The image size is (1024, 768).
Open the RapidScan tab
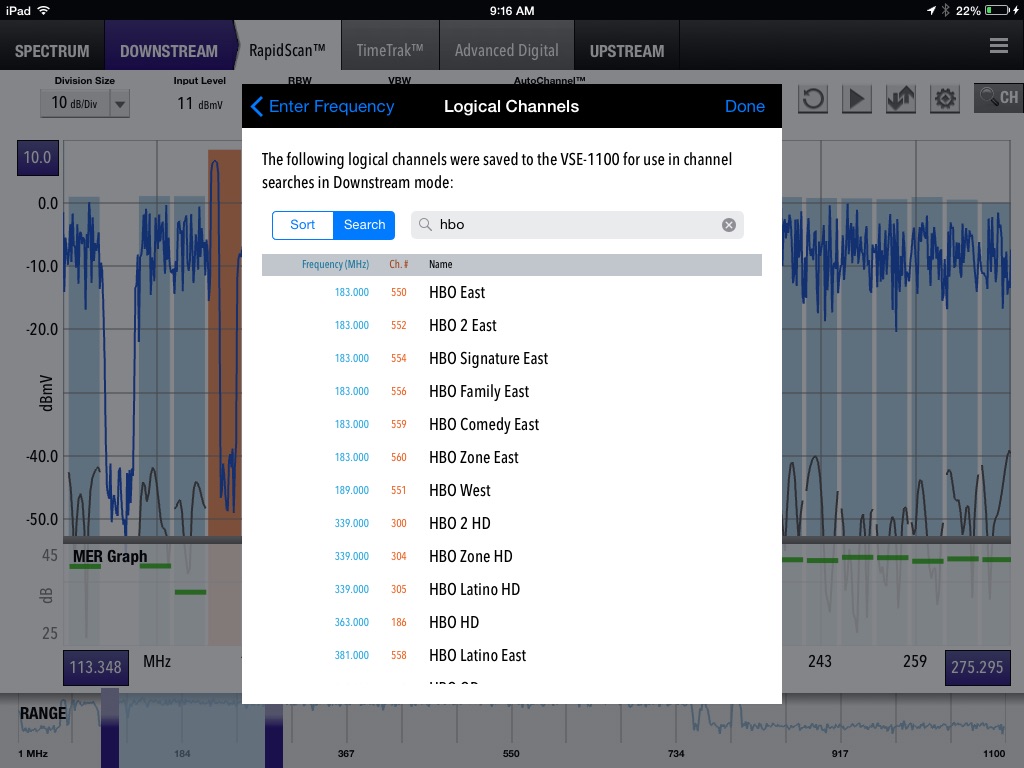[287, 50]
